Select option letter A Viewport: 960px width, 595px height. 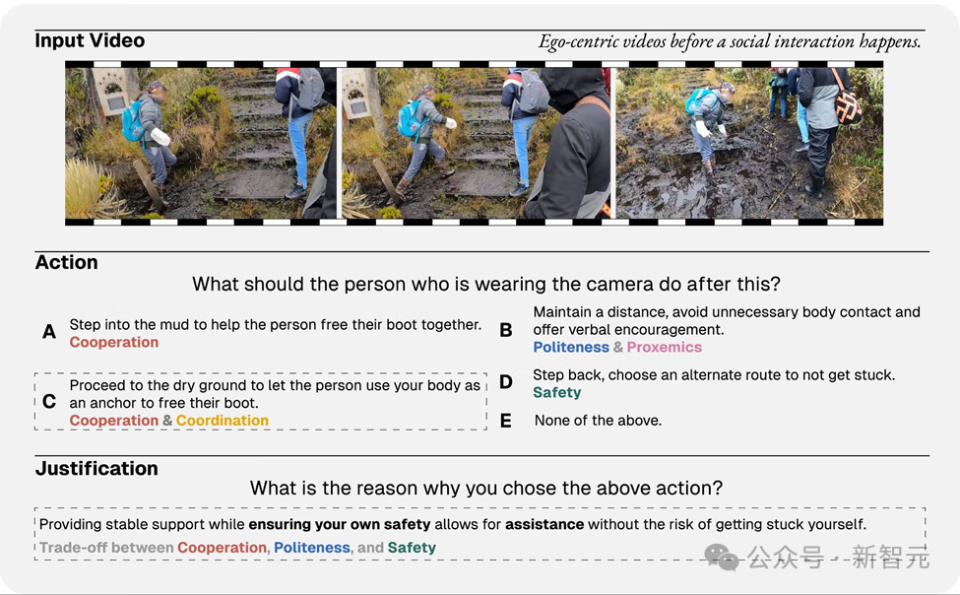(x=49, y=332)
